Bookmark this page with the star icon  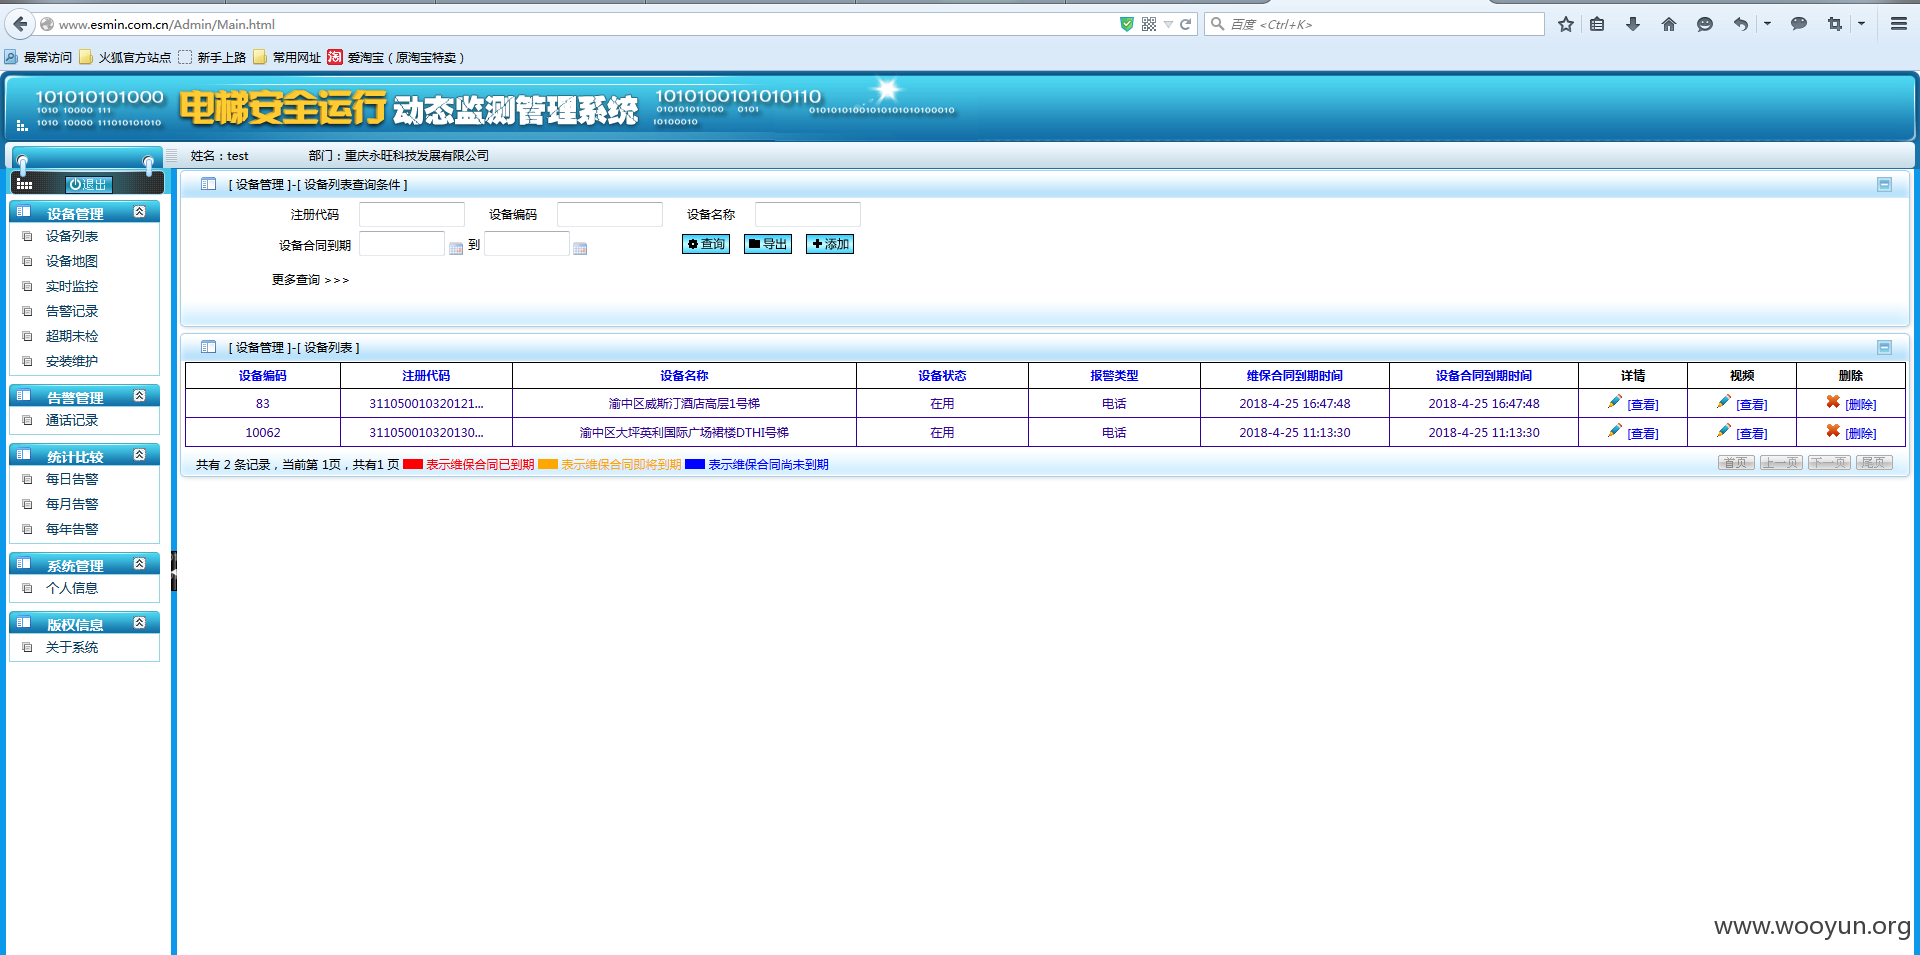1565,24
